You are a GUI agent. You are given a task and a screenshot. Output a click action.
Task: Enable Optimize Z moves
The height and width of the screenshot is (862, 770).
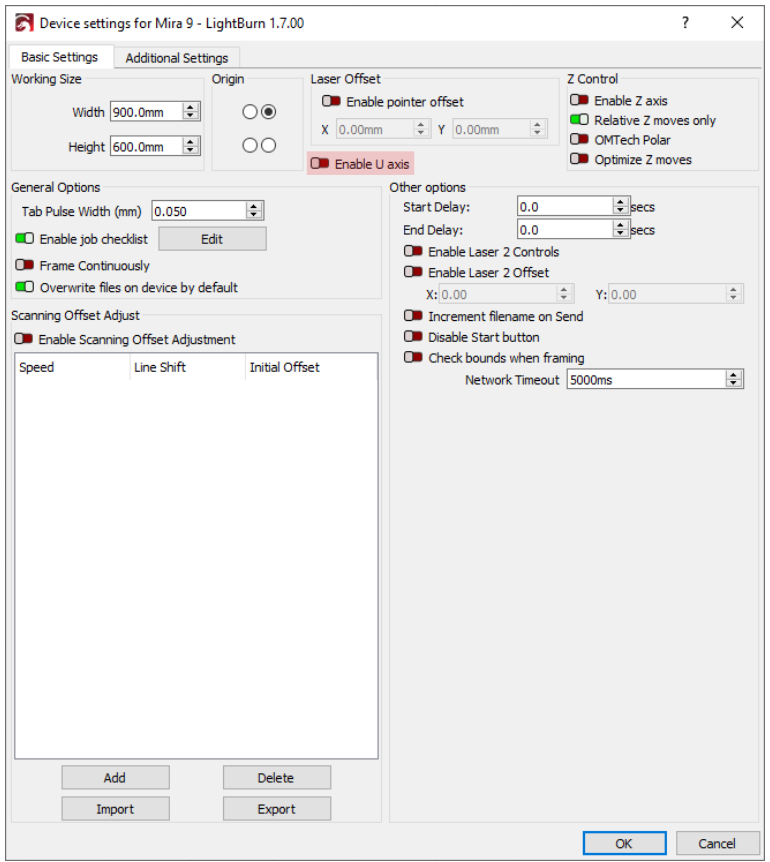[579, 159]
